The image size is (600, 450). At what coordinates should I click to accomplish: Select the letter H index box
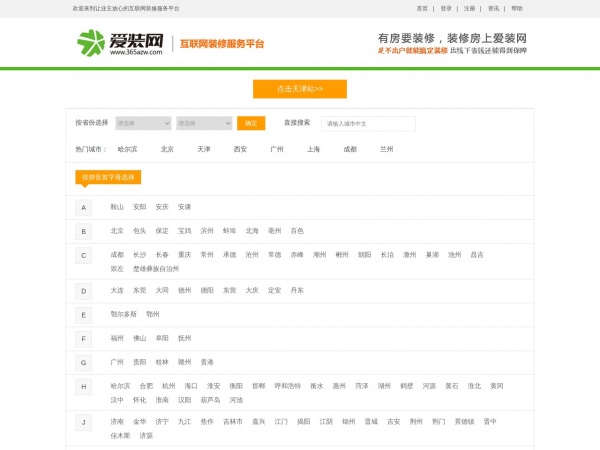[84, 386]
